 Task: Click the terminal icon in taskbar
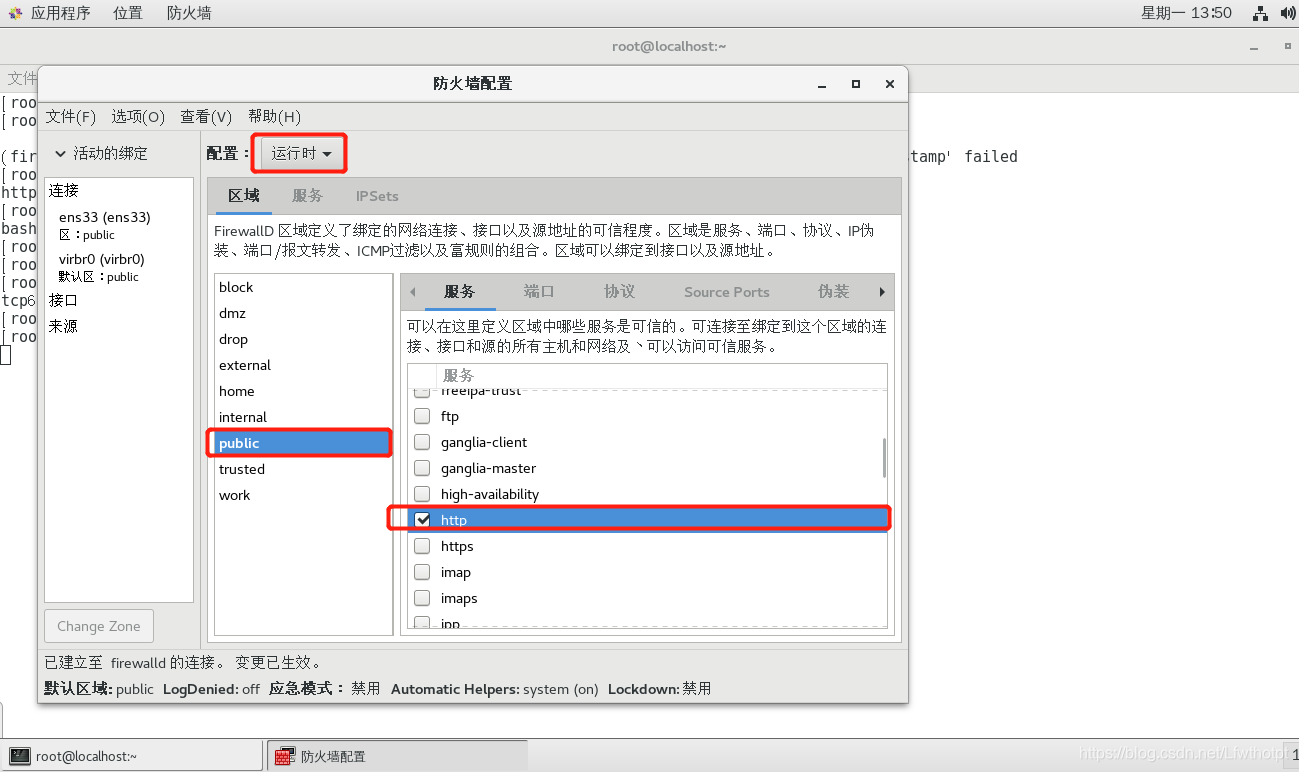(x=19, y=756)
